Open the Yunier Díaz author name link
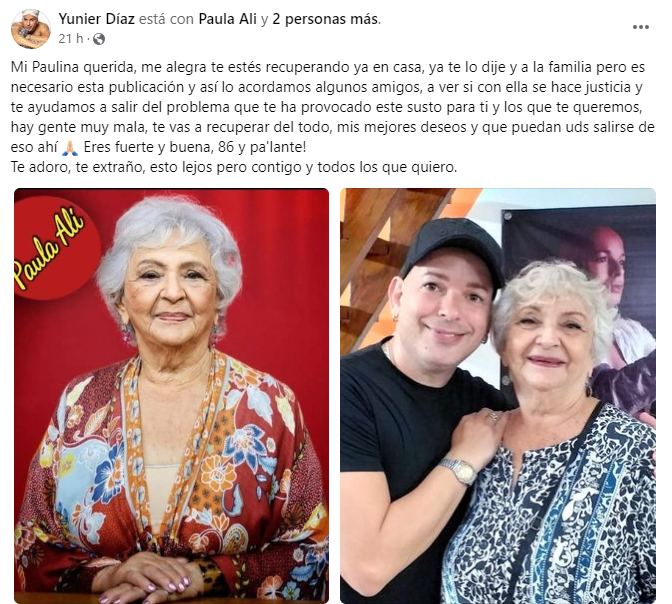 (x=96, y=19)
